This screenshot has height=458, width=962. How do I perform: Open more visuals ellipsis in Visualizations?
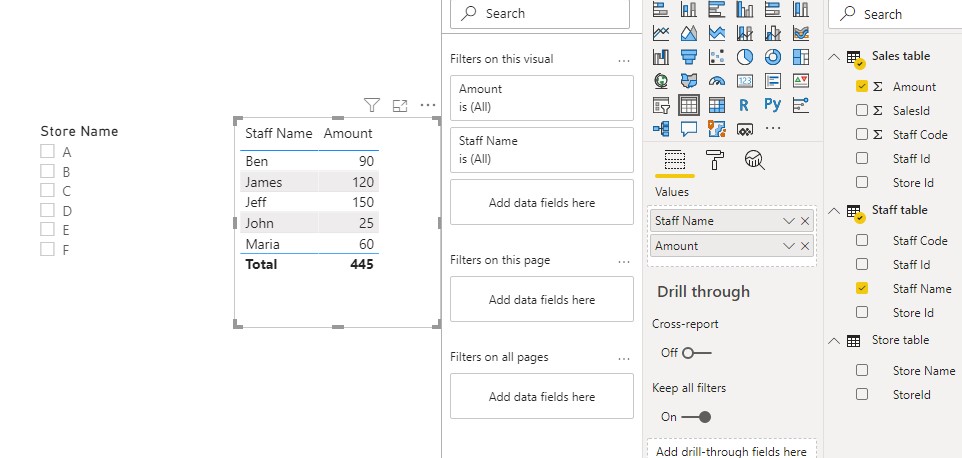click(773, 129)
